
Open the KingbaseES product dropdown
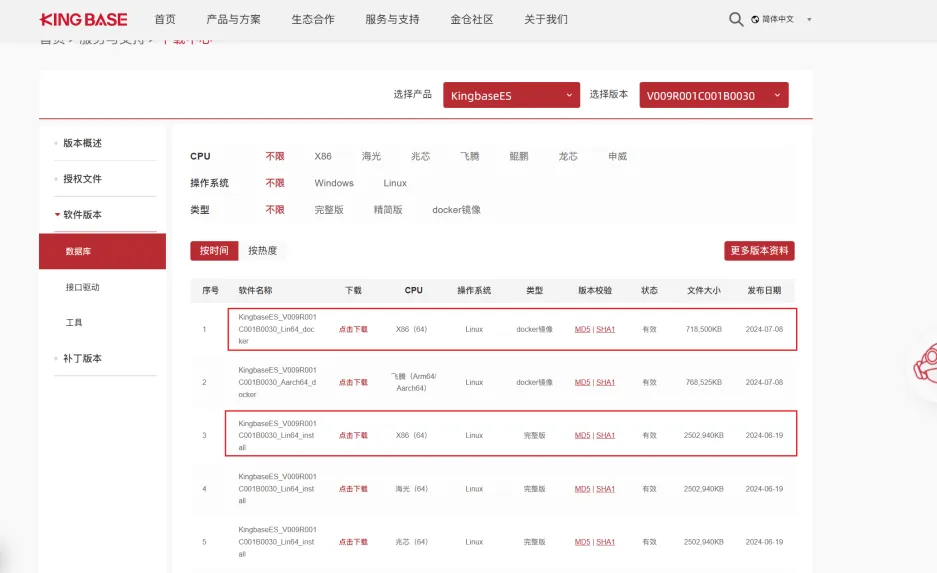511,95
